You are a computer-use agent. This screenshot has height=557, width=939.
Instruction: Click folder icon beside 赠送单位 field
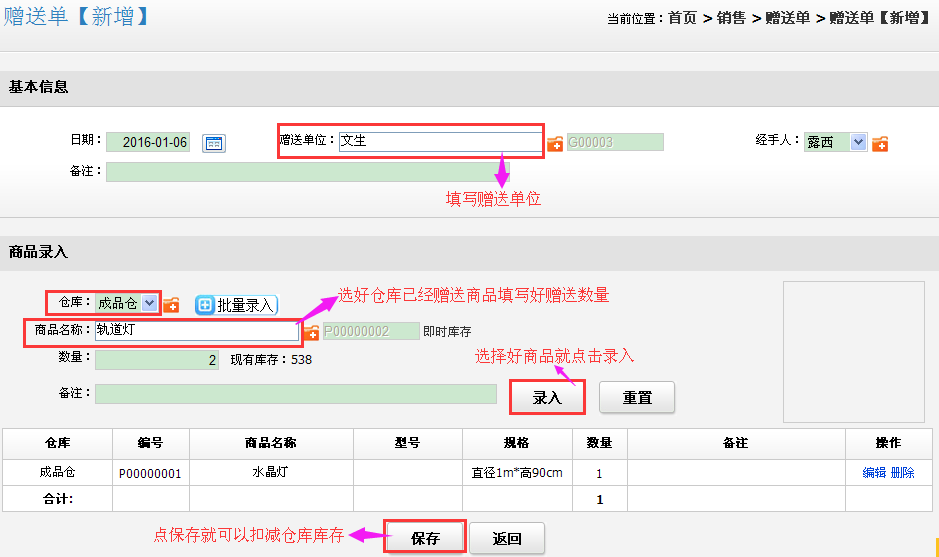tap(555, 143)
